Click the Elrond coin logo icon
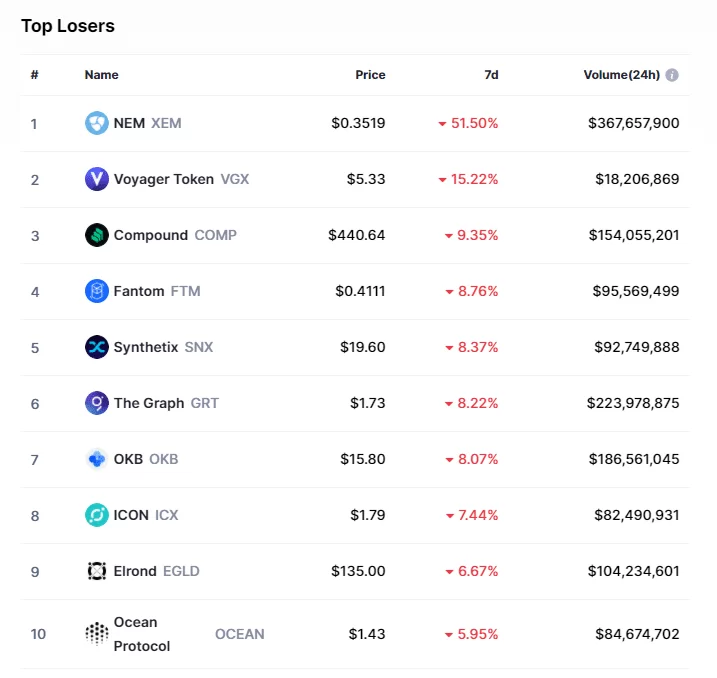Viewport: 717px width, 678px height. pyautogui.click(x=96, y=571)
